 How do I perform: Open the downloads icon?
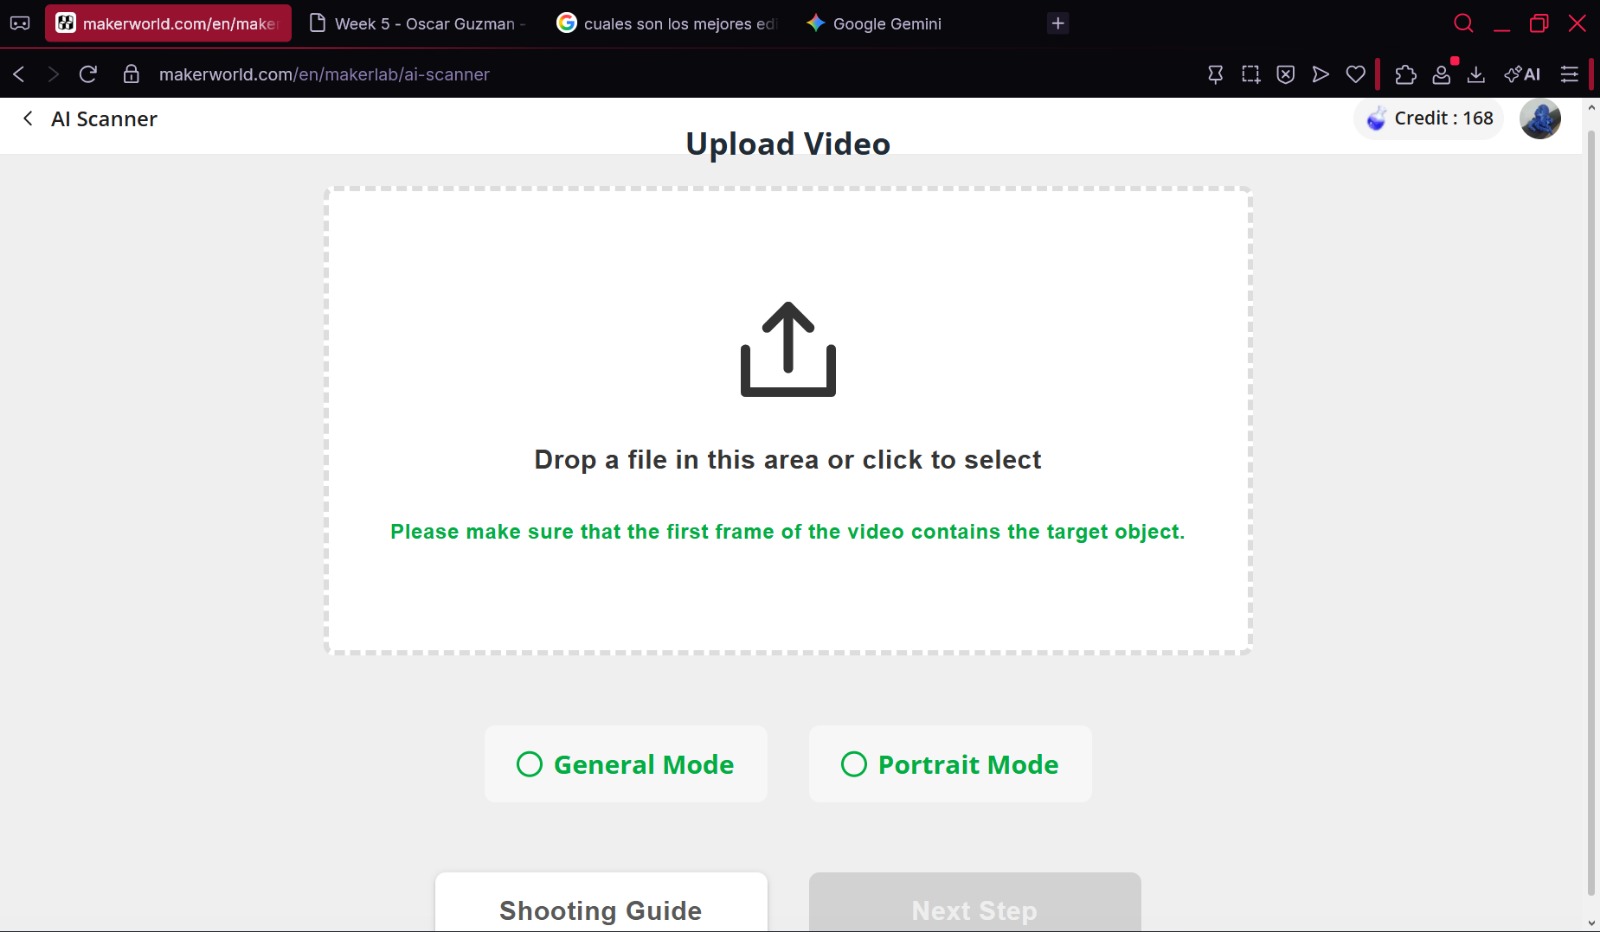(1476, 74)
